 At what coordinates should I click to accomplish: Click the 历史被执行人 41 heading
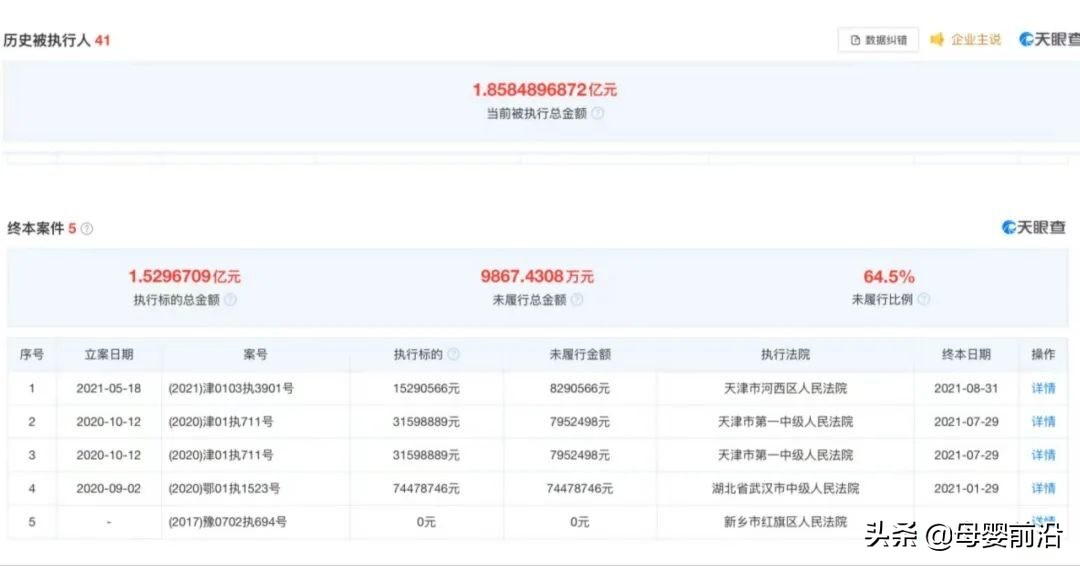(56, 41)
